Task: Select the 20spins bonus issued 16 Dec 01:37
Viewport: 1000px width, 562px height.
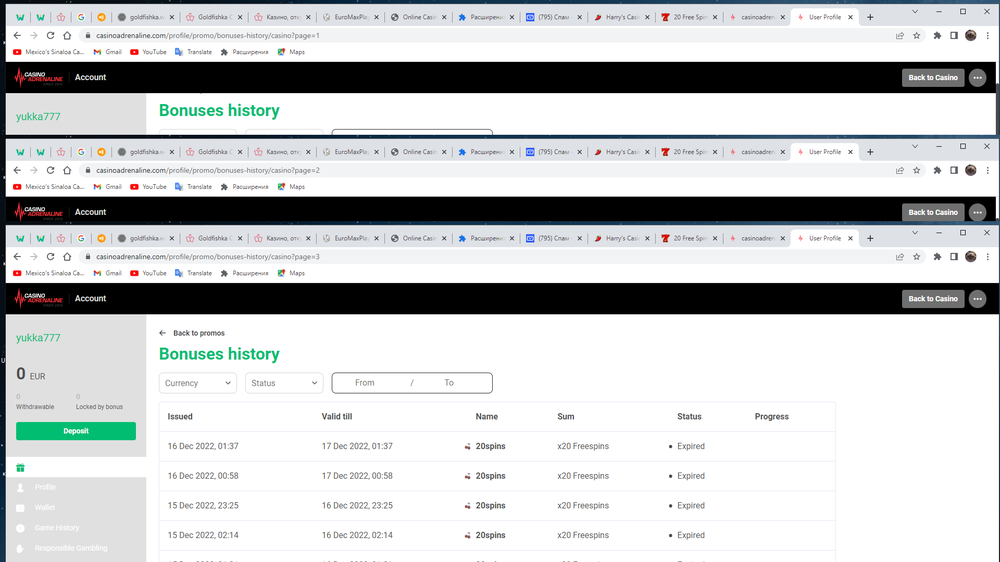Action: tap(490, 447)
